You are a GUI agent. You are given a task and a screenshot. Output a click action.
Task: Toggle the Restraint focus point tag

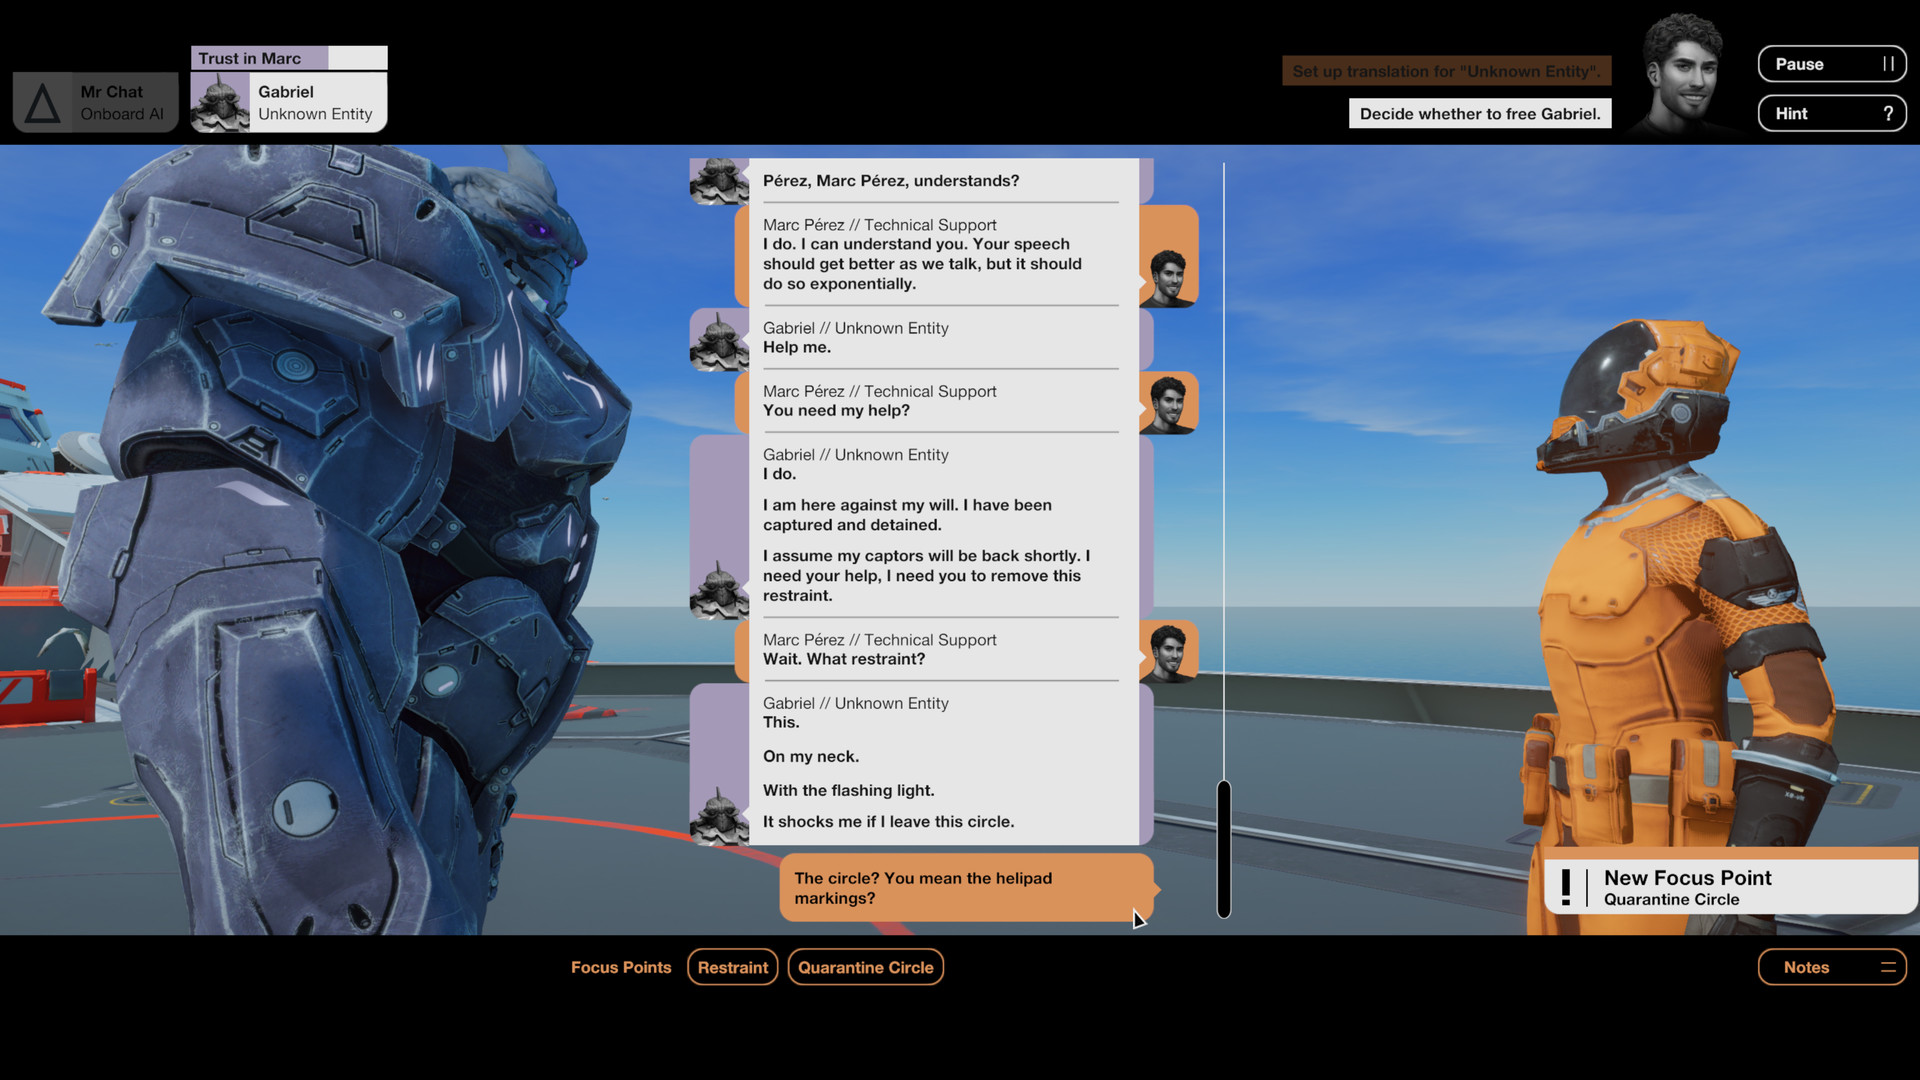click(732, 967)
